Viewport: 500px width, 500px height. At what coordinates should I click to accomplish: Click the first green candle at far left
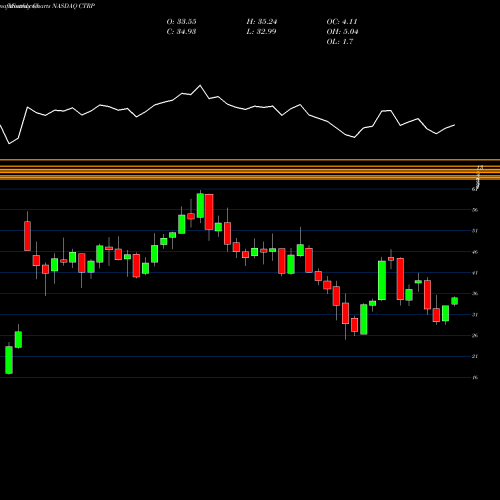coord(9,360)
